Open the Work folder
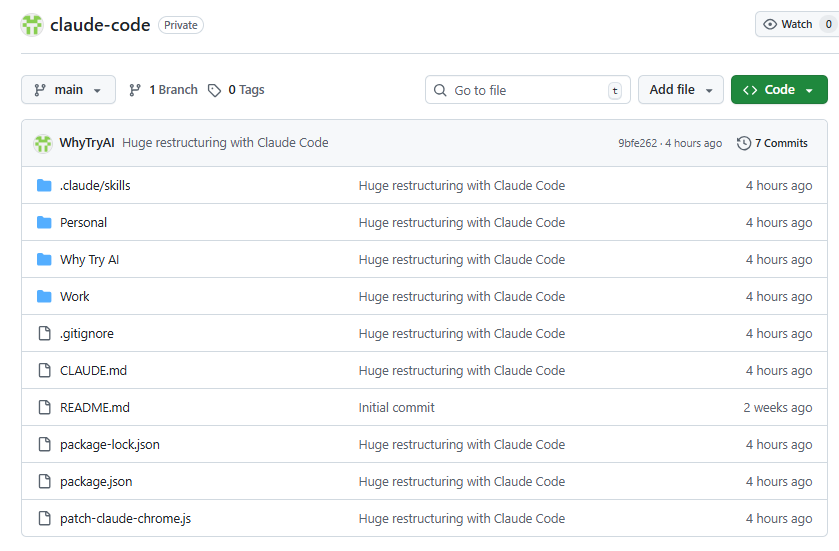The image size is (839, 551). coord(74,296)
